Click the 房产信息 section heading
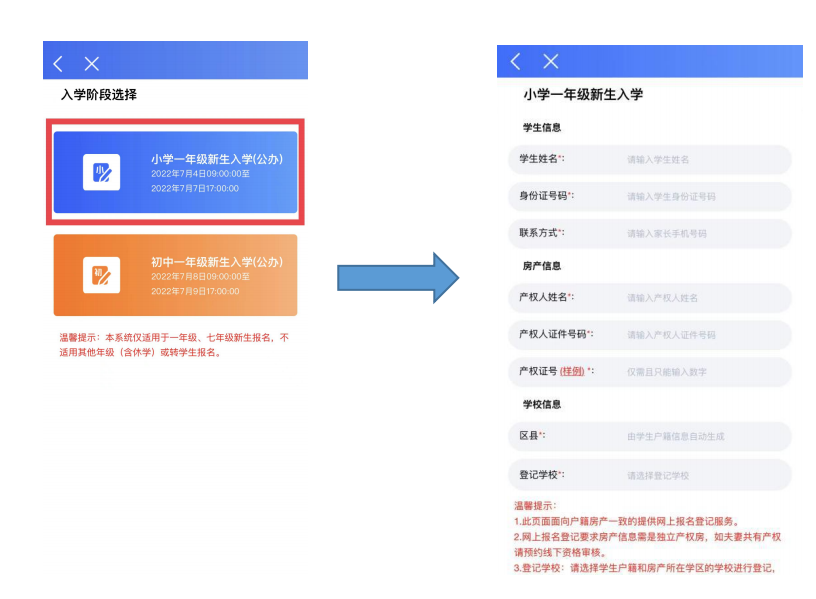This screenshot has height=599, width=816. [x=542, y=266]
